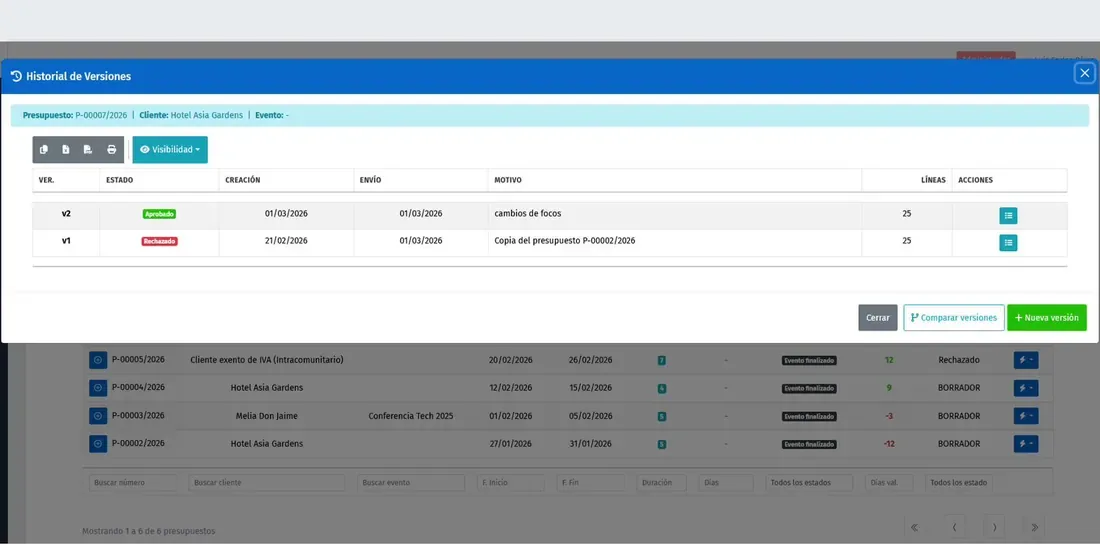Open the actions dropdown for P-00005/2026
Viewport: 1100px width, 550px height.
pos(1026,360)
